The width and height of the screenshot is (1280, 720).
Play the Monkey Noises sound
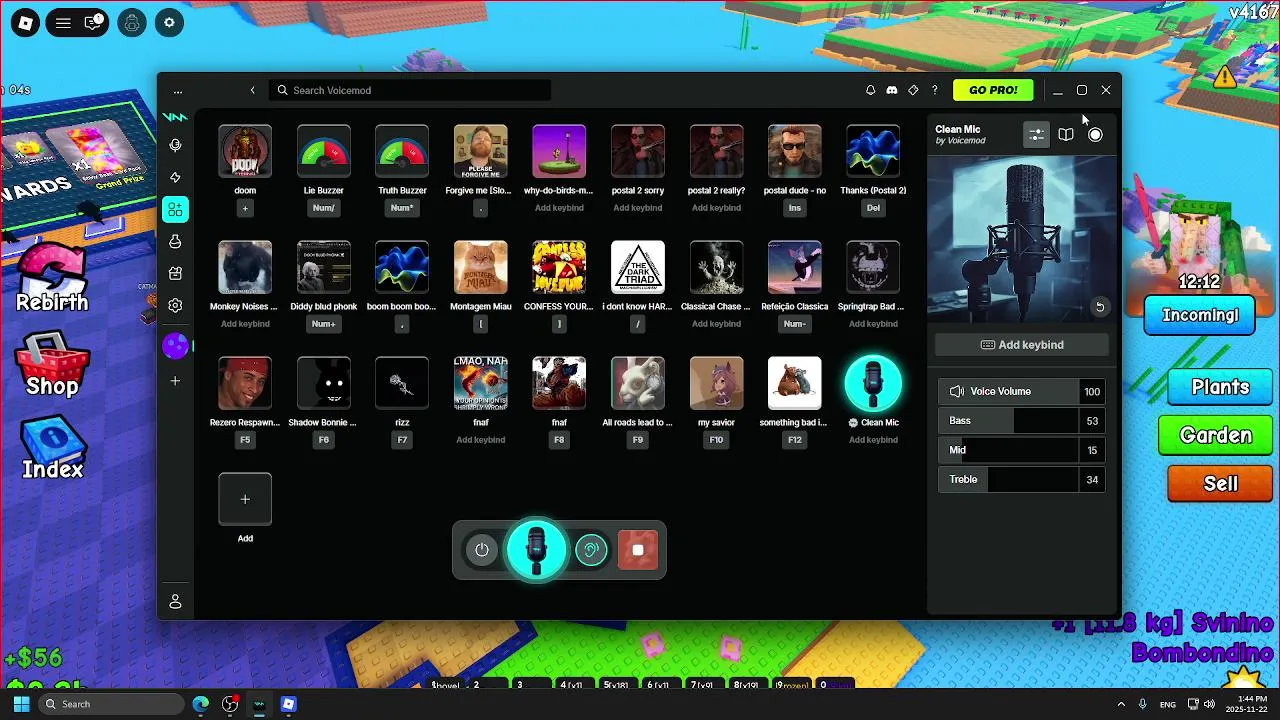click(245, 267)
